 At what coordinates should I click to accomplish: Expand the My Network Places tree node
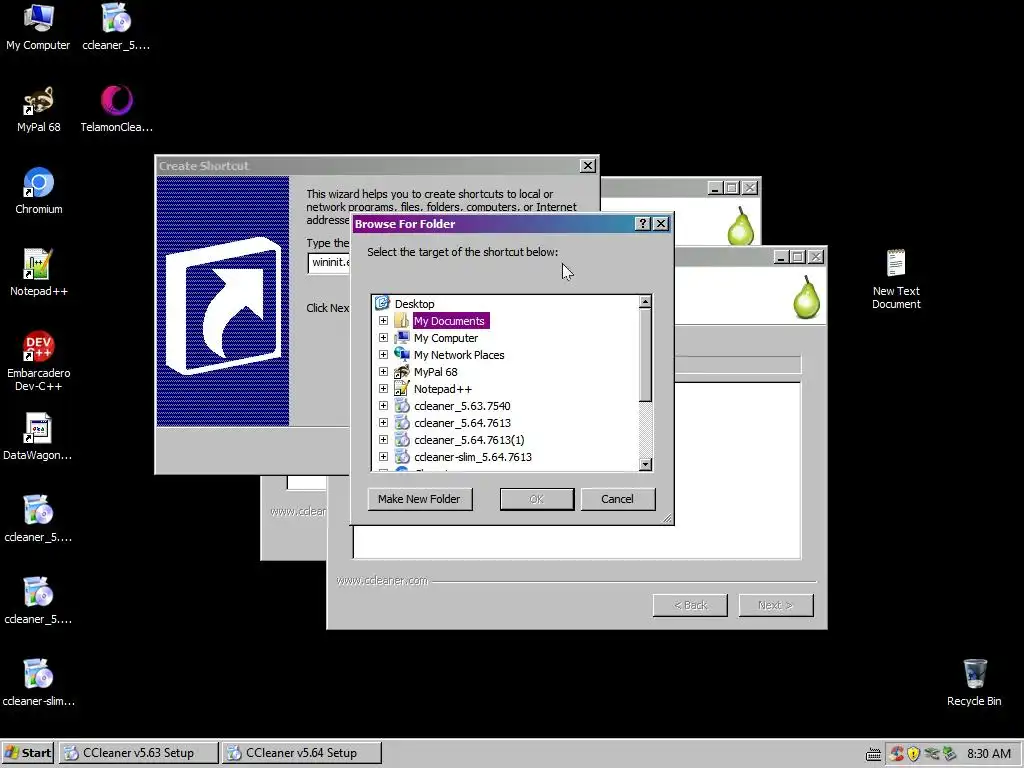[383, 355]
